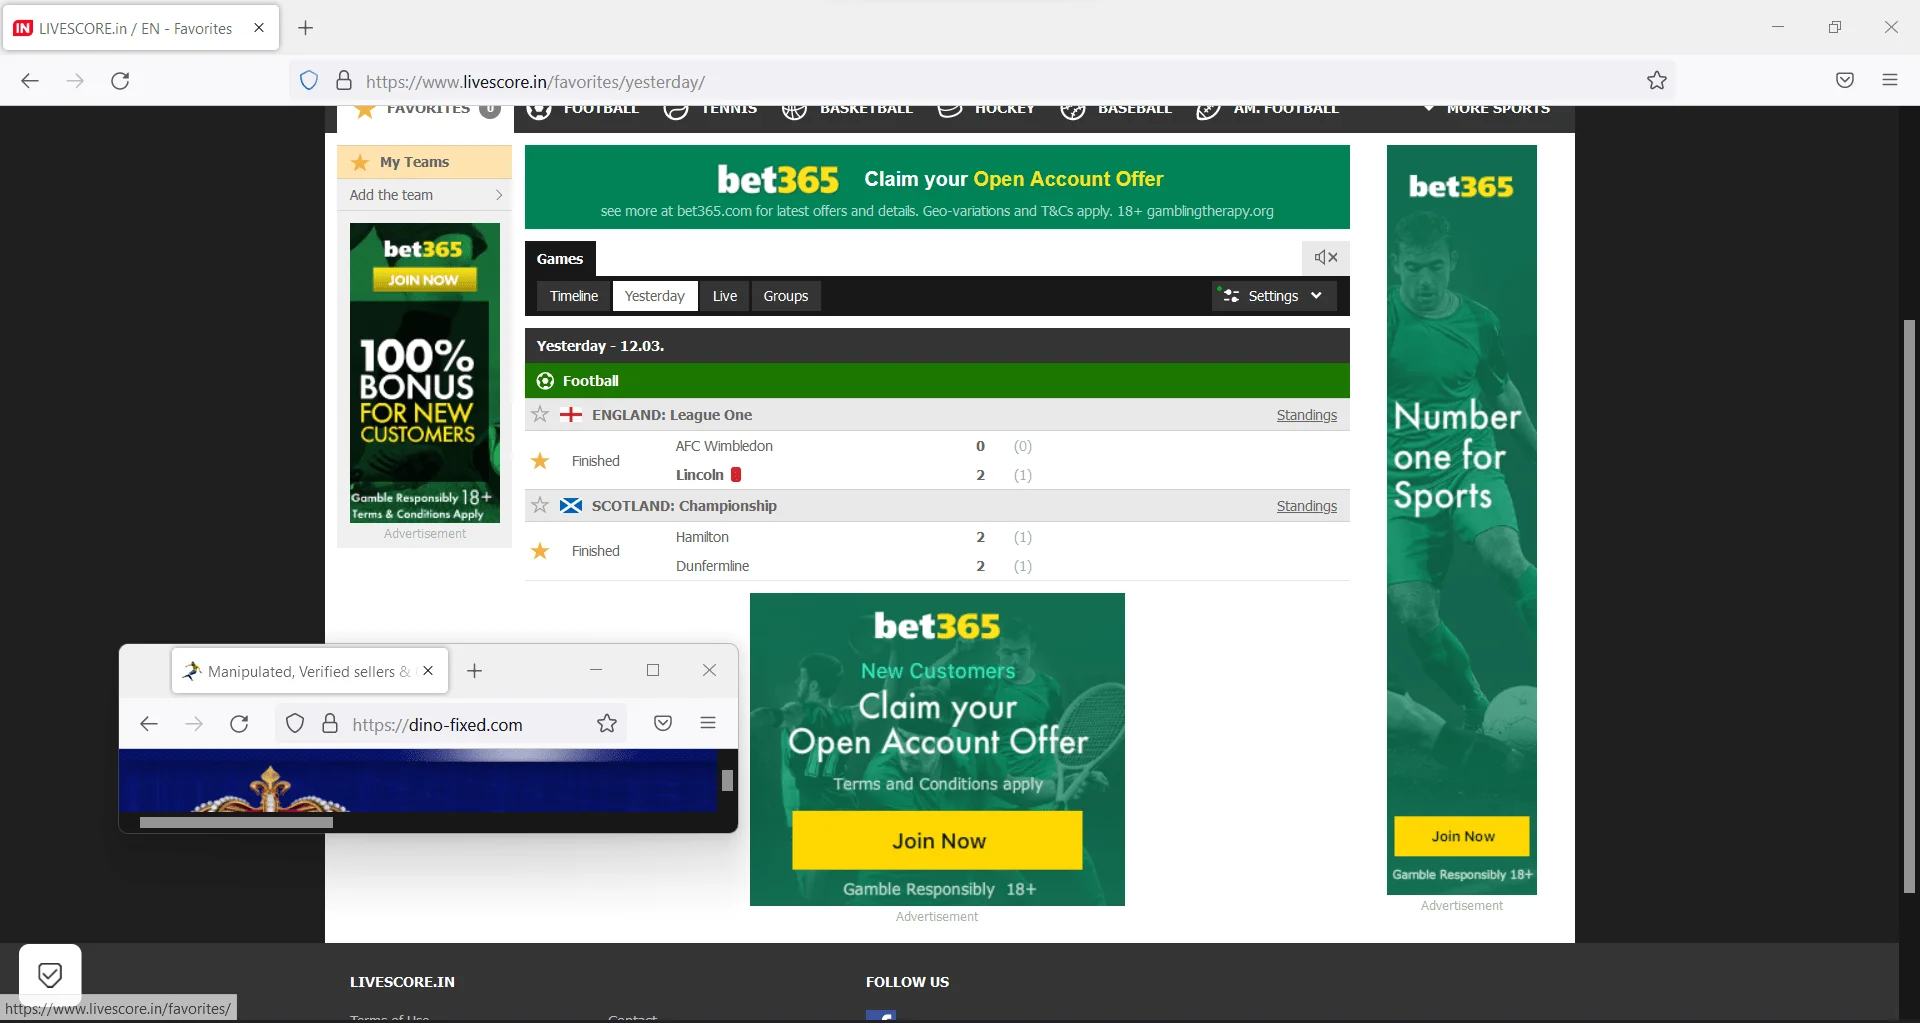Open Pocket save icon in main browser toolbar
The width and height of the screenshot is (1920, 1023).
pyautogui.click(x=1845, y=81)
